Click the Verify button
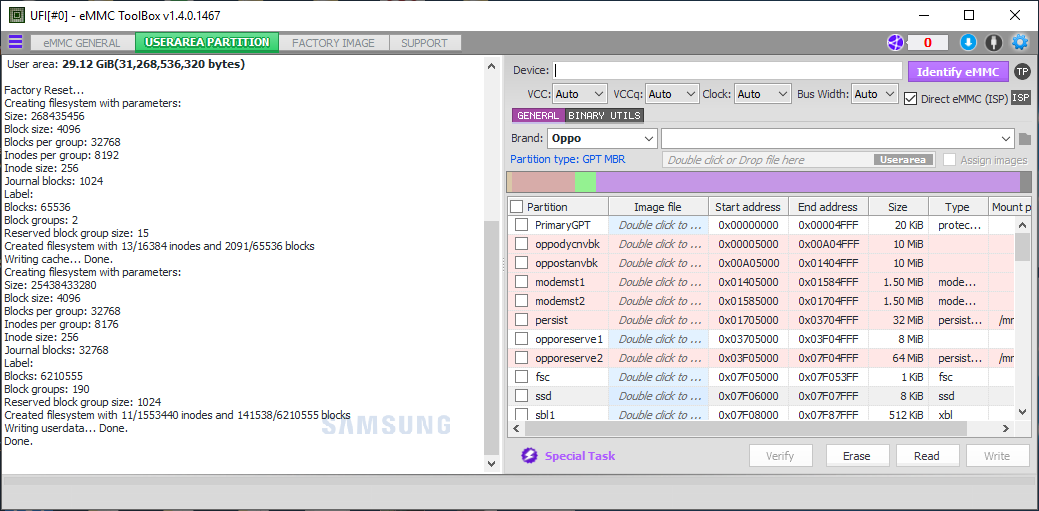Image resolution: width=1039 pixels, height=511 pixels. tap(780, 456)
